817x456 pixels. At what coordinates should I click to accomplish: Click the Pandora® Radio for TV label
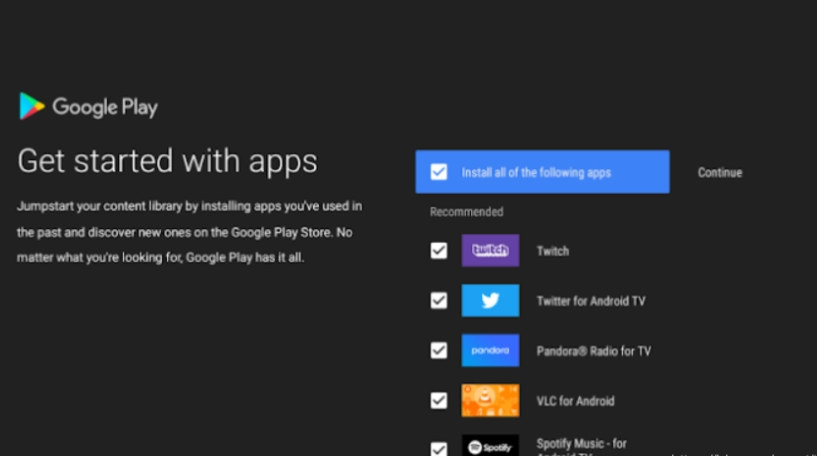pos(593,351)
